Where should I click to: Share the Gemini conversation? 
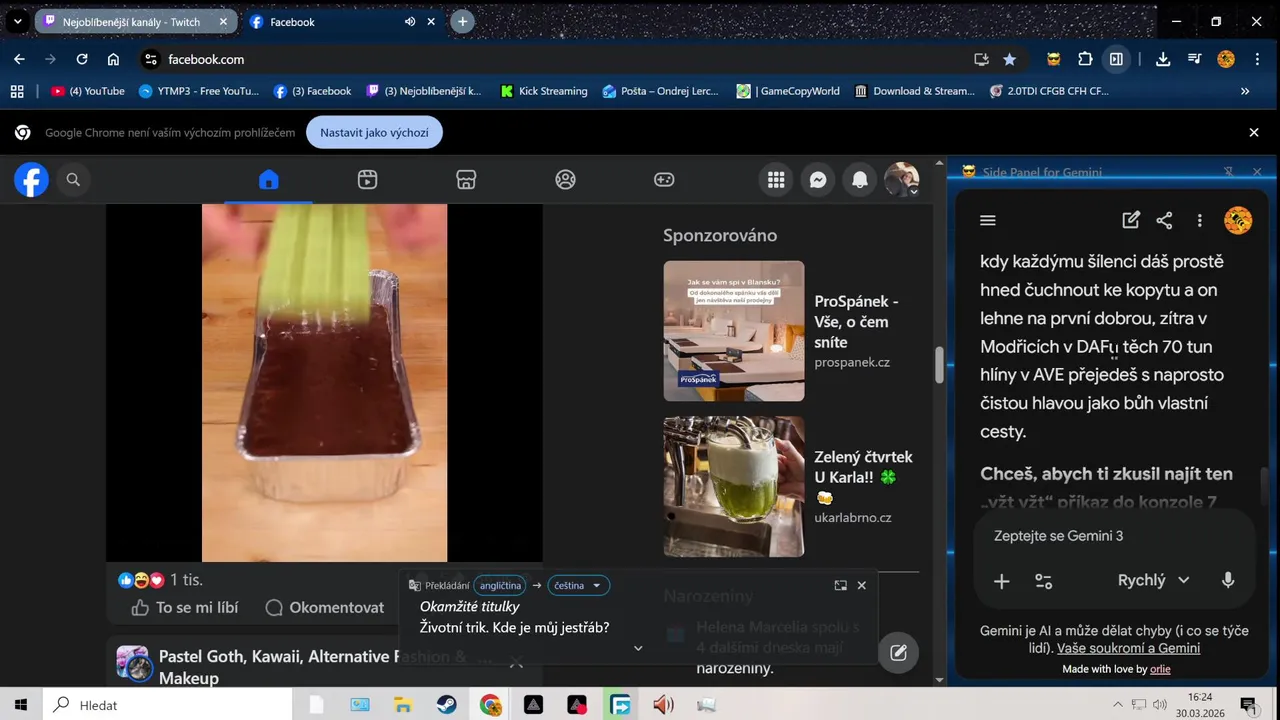[1165, 220]
